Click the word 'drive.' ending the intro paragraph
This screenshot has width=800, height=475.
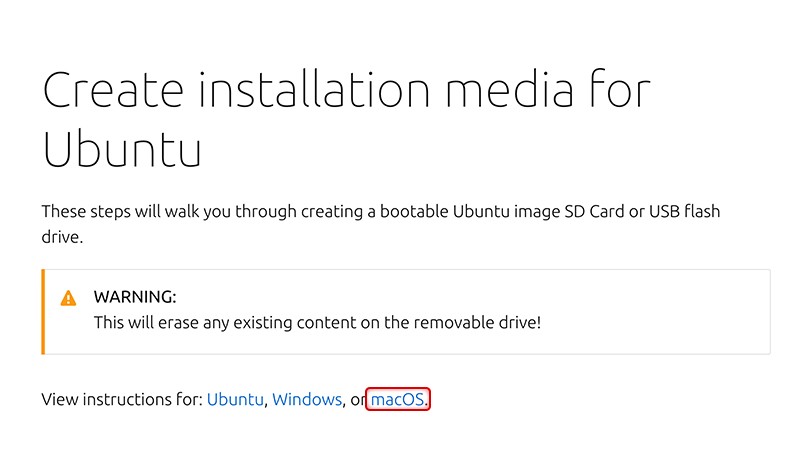click(62, 237)
